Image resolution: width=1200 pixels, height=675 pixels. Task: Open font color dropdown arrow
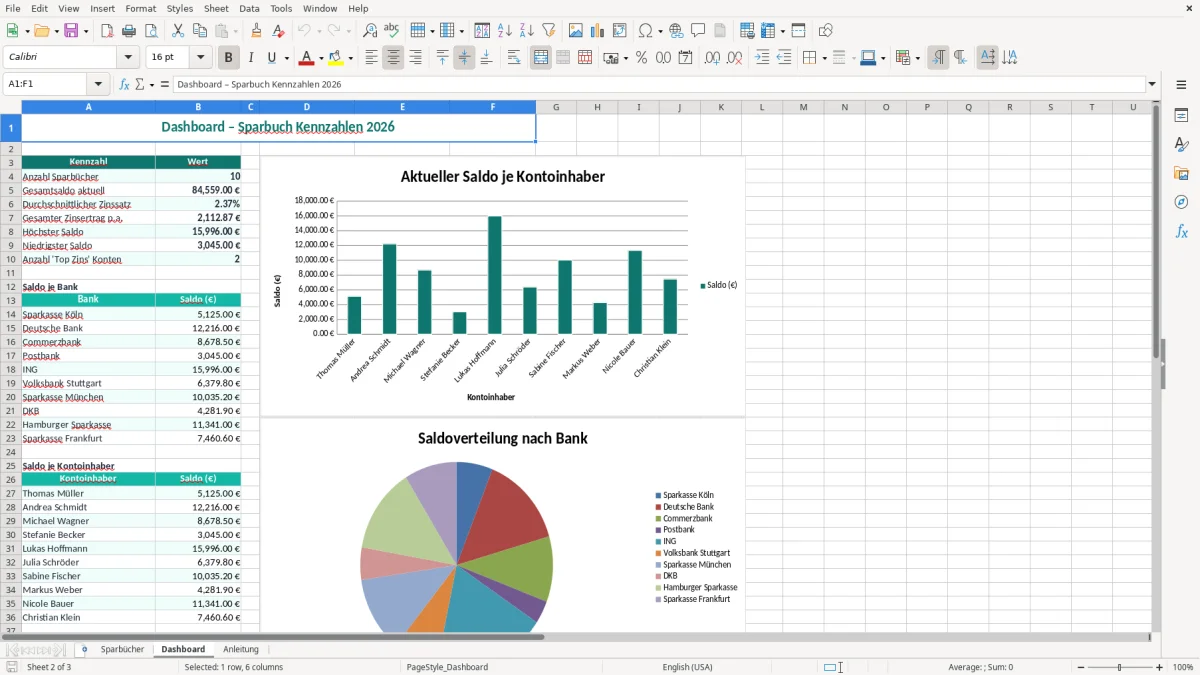click(321, 58)
